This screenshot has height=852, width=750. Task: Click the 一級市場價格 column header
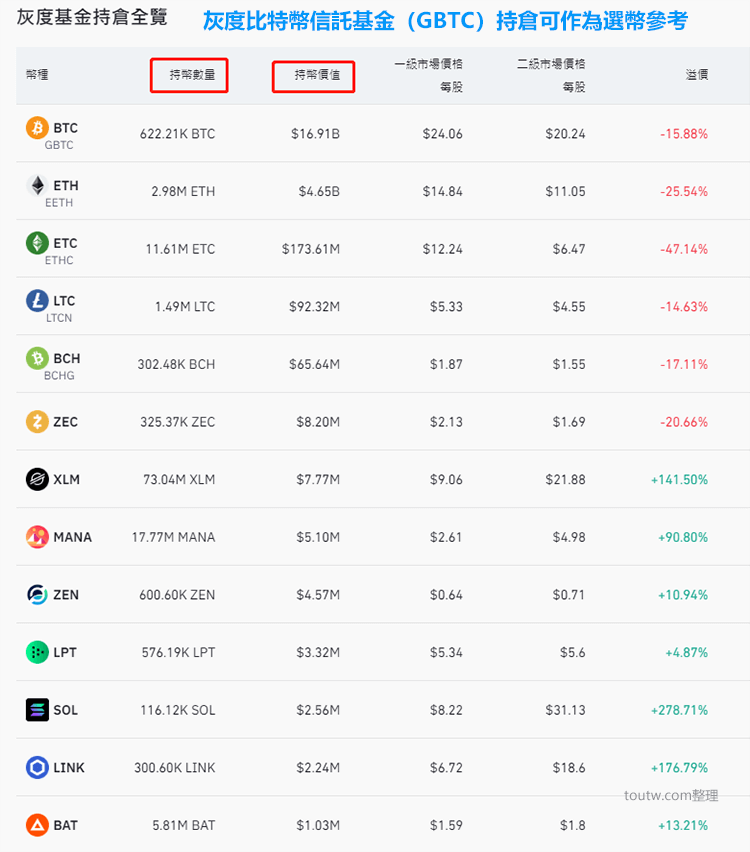coord(428,75)
